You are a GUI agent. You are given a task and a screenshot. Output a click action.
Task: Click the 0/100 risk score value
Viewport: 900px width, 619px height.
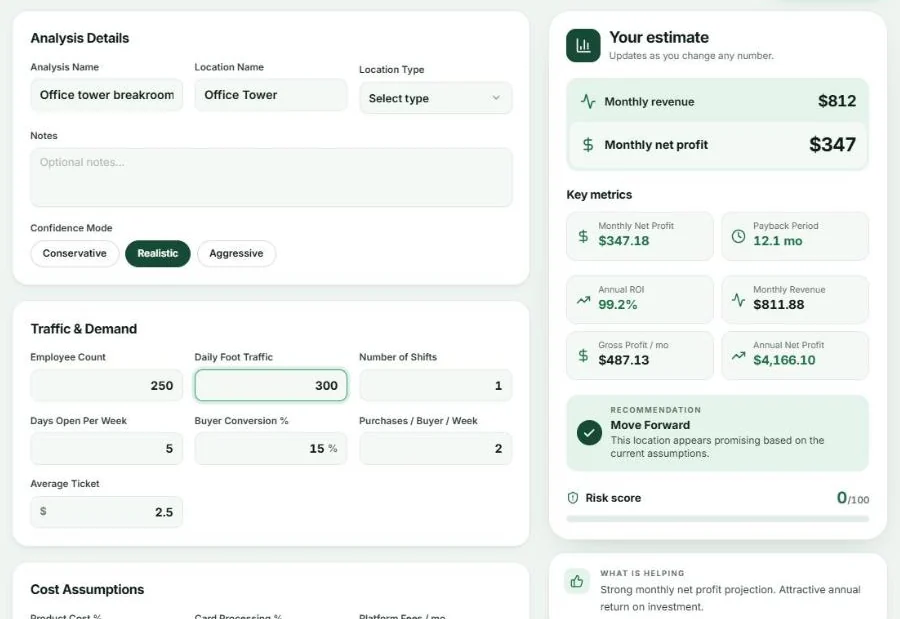(853, 498)
